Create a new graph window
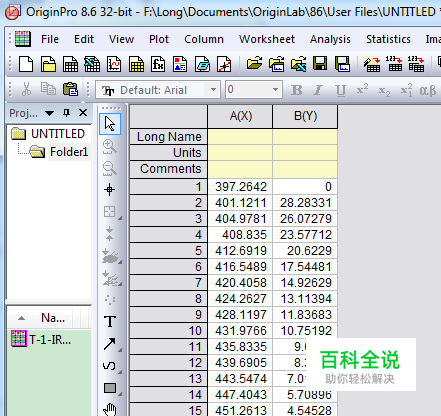 click(114, 64)
